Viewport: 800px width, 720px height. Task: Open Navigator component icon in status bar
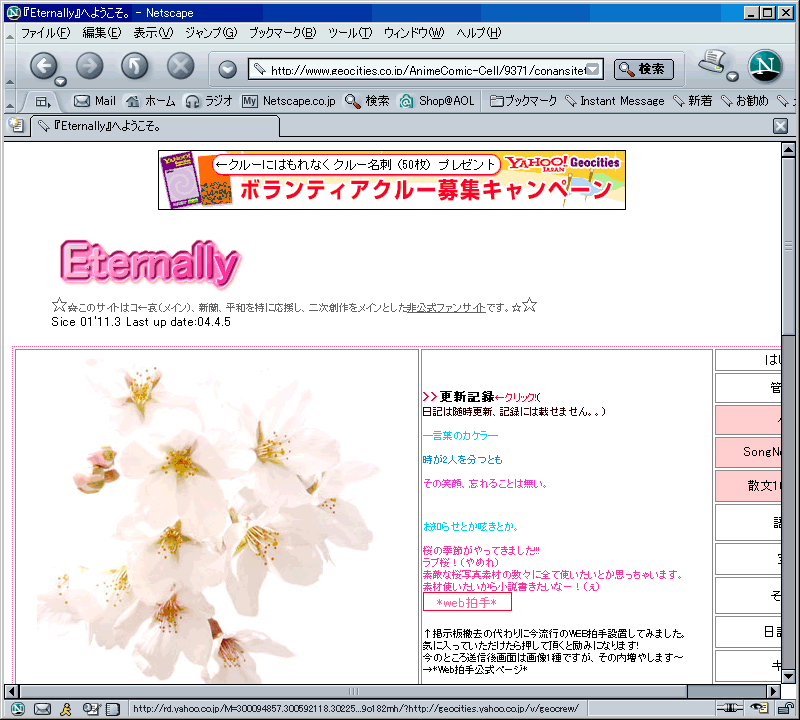click(18, 708)
